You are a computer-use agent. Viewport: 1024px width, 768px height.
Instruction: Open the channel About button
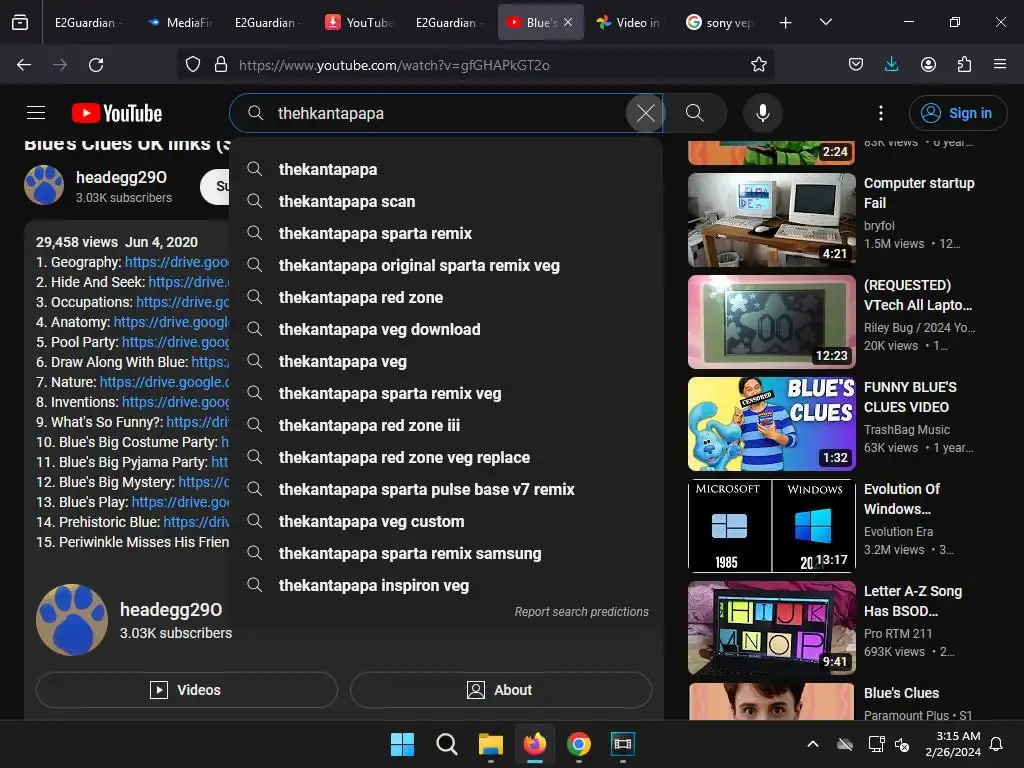tap(500, 690)
